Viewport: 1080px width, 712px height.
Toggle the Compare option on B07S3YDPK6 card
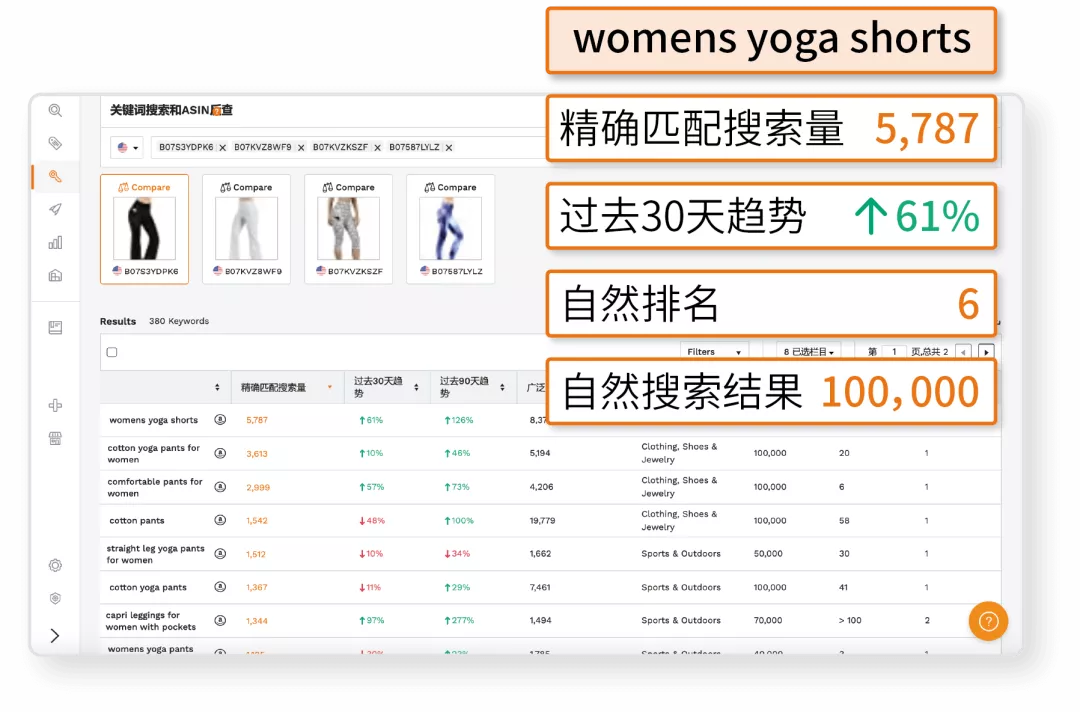coord(144,187)
